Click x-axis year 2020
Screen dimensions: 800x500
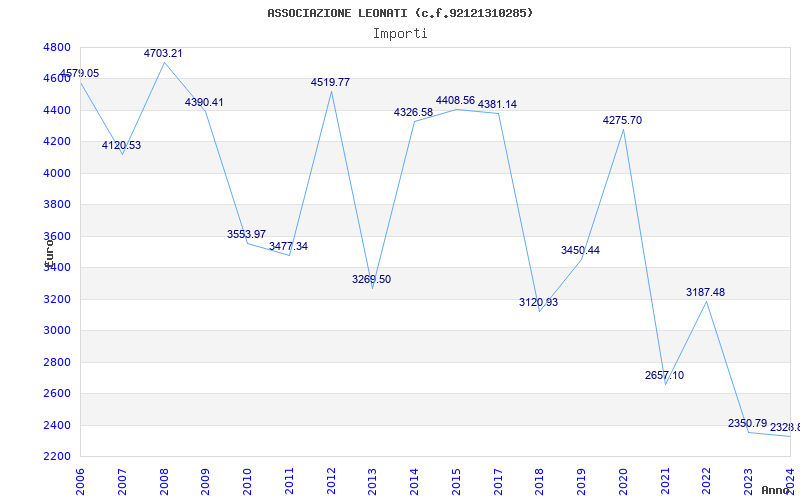623,482
